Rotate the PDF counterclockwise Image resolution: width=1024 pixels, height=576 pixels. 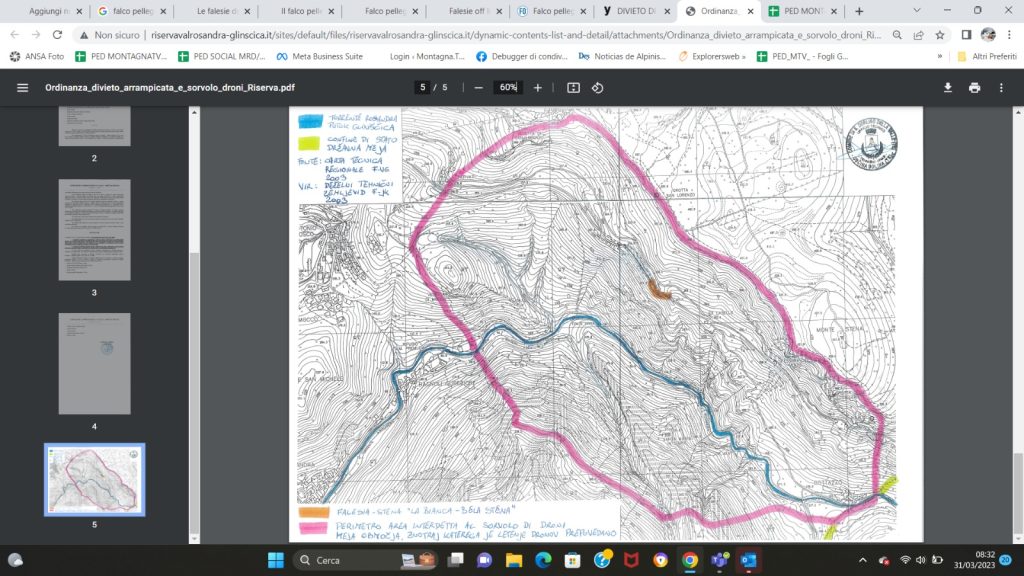tap(597, 88)
